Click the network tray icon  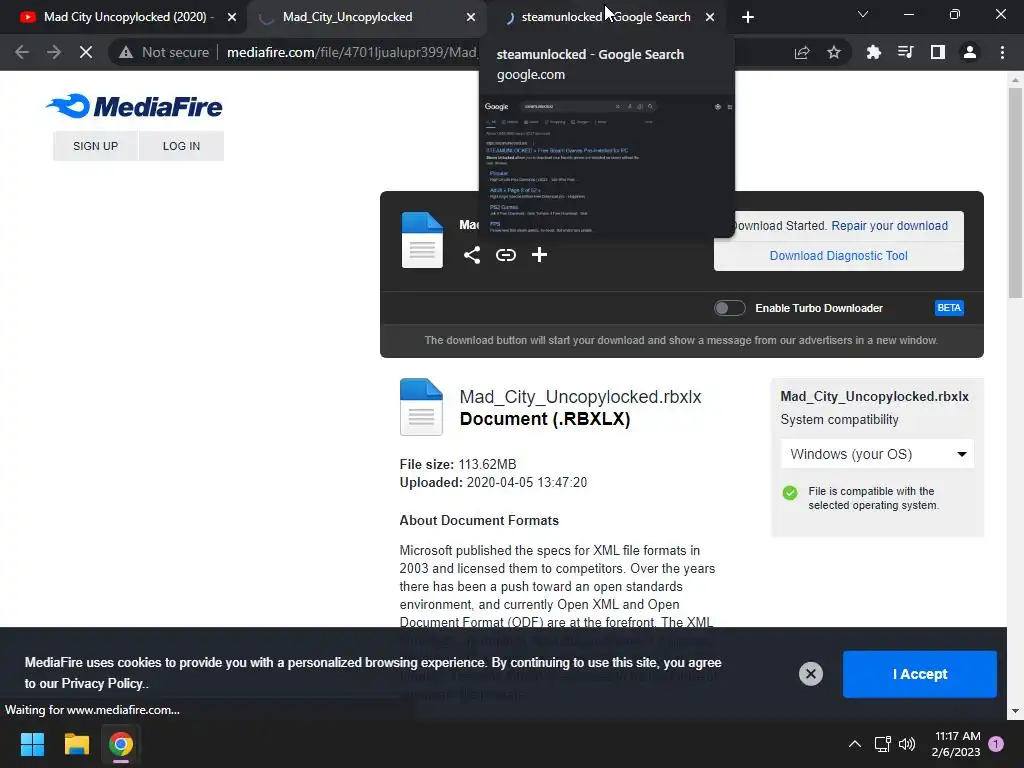[x=882, y=744]
